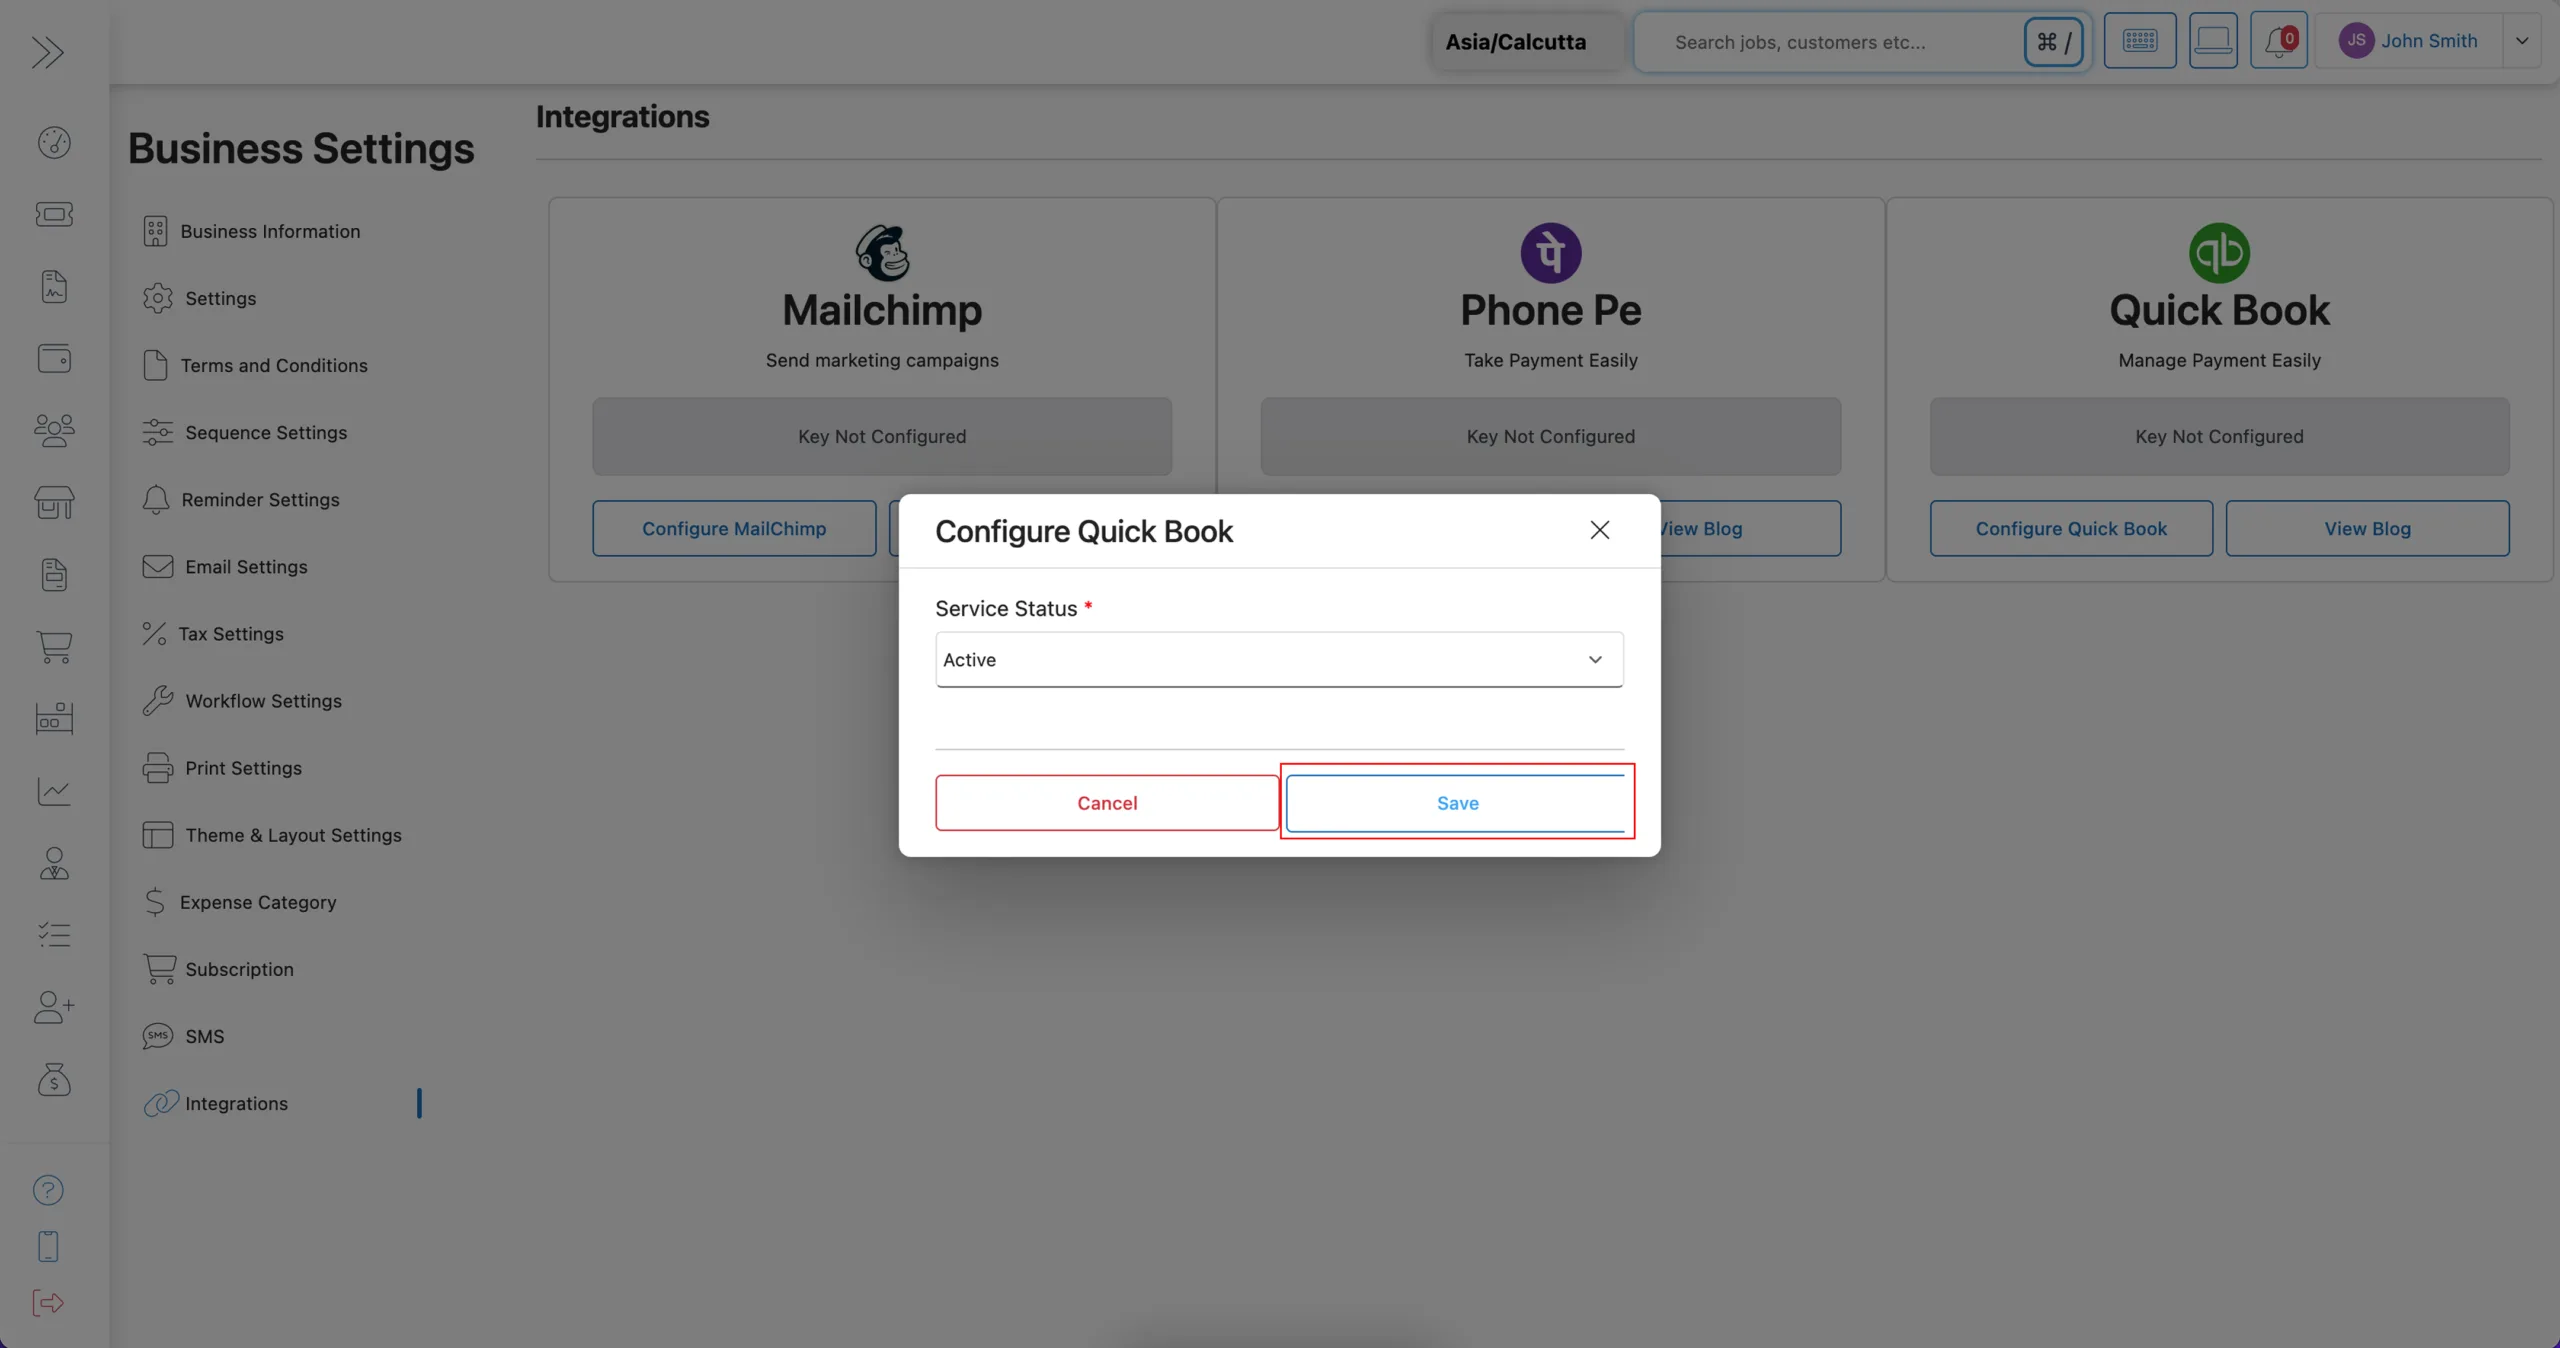This screenshot has width=2560, height=1348.
Task: Click Mailchimp Key Not Configured status
Action: [882, 436]
